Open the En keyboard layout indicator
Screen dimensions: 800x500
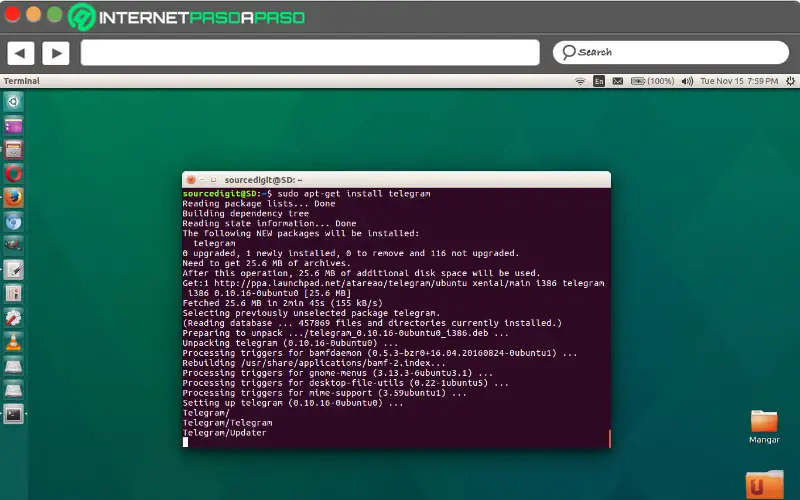pos(599,81)
